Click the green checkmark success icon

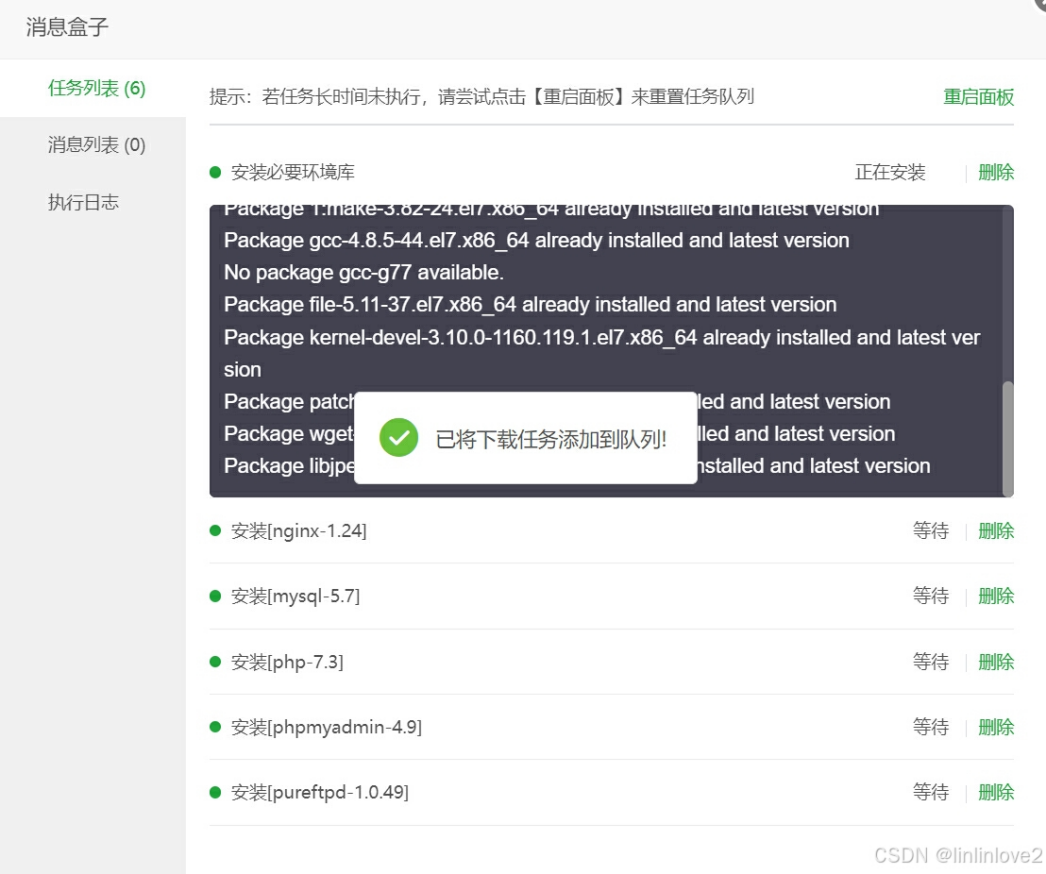pyautogui.click(x=399, y=438)
